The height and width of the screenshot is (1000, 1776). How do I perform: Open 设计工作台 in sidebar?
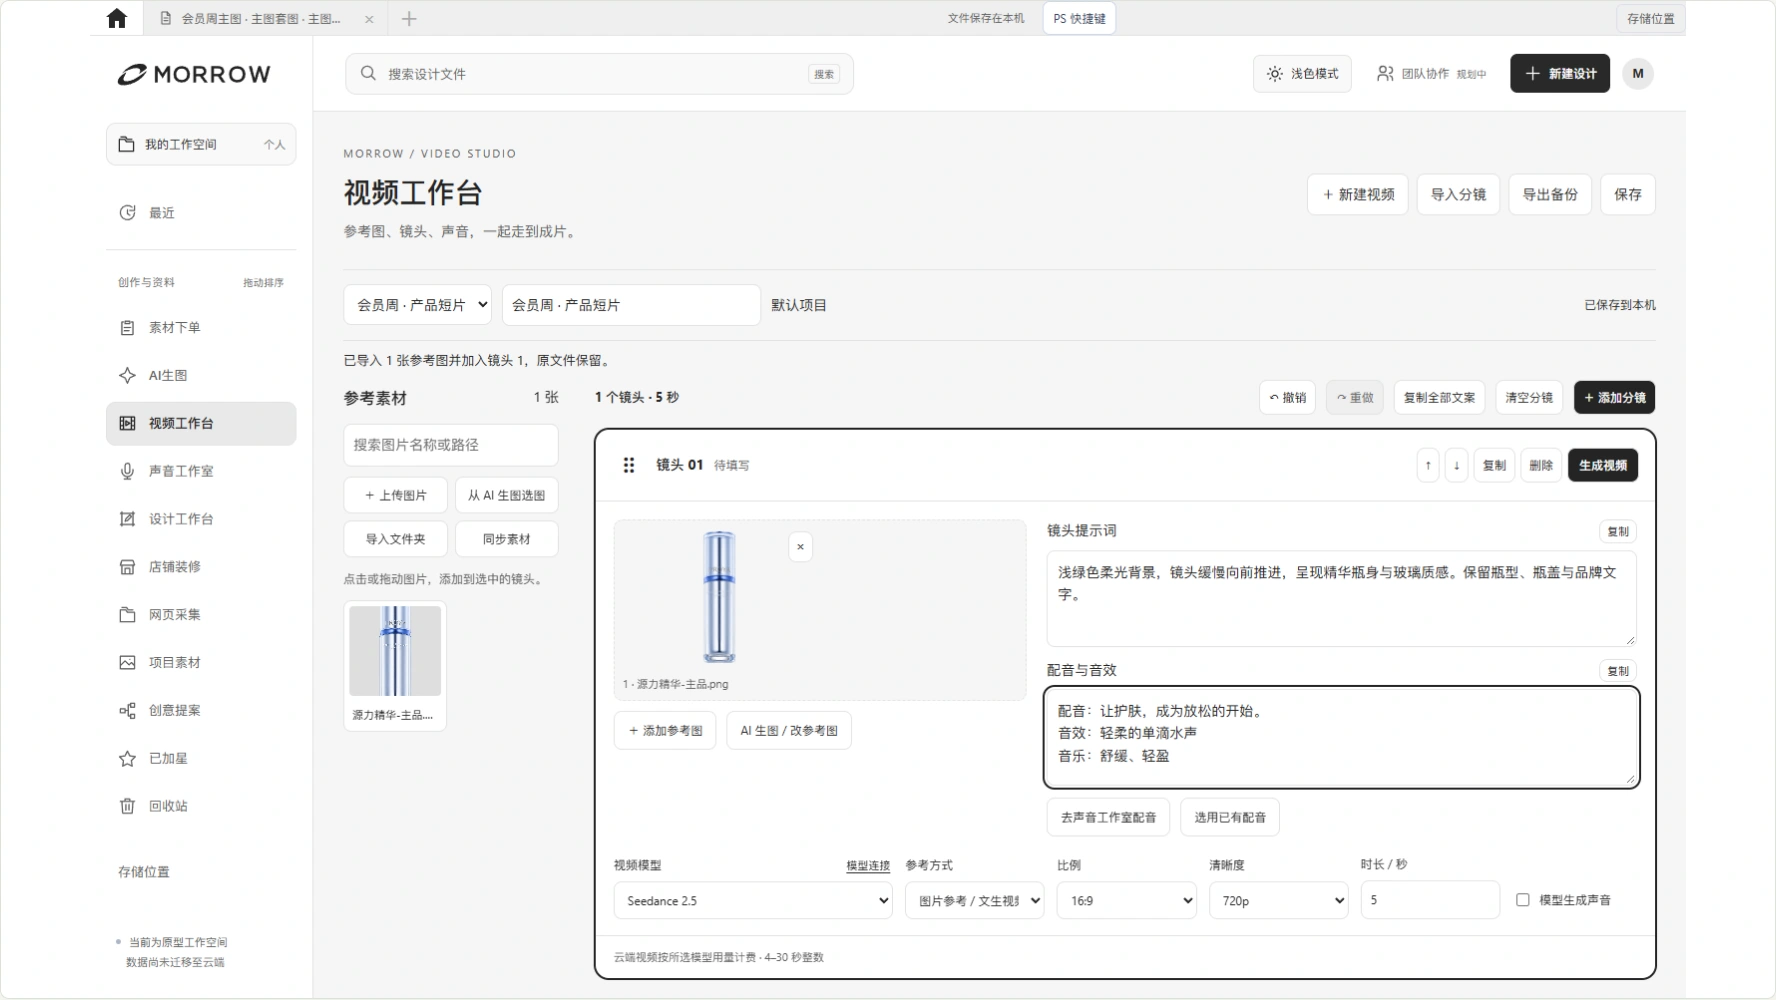pyautogui.click(x=201, y=519)
